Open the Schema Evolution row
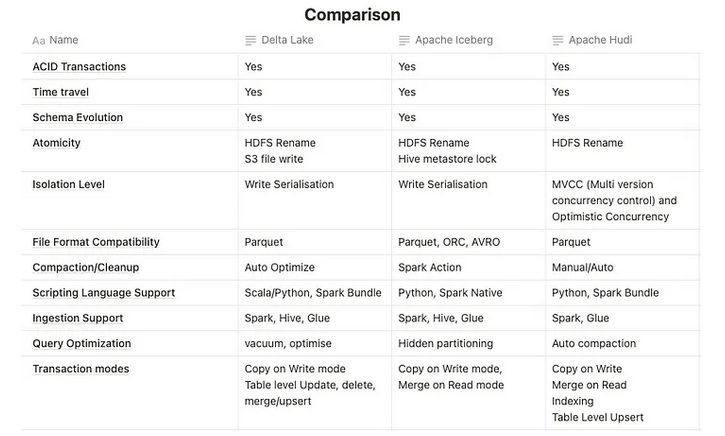 click(x=78, y=118)
